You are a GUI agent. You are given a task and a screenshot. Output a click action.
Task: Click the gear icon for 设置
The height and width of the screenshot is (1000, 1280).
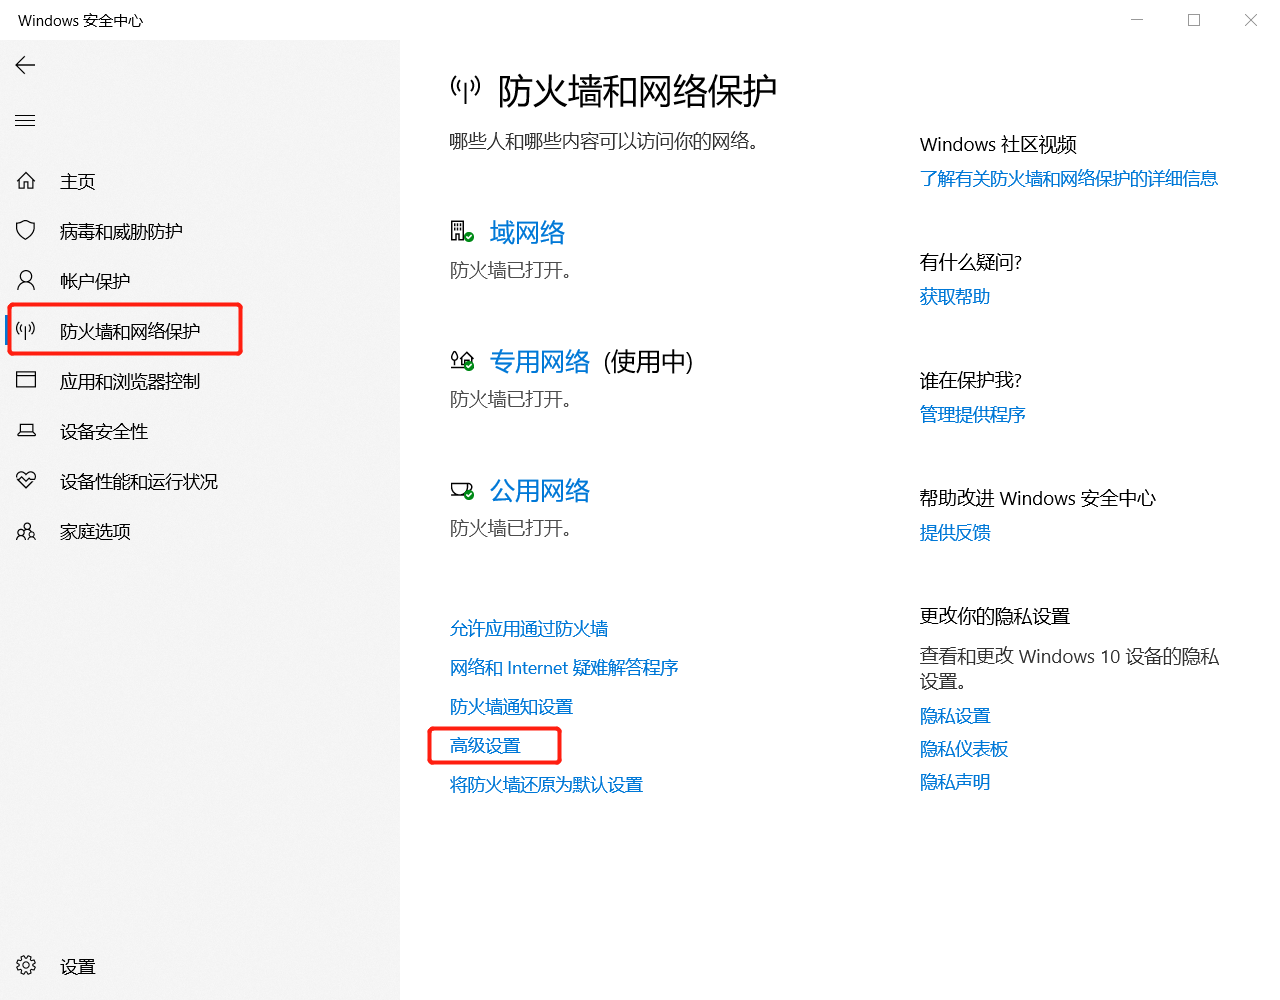coord(26,965)
